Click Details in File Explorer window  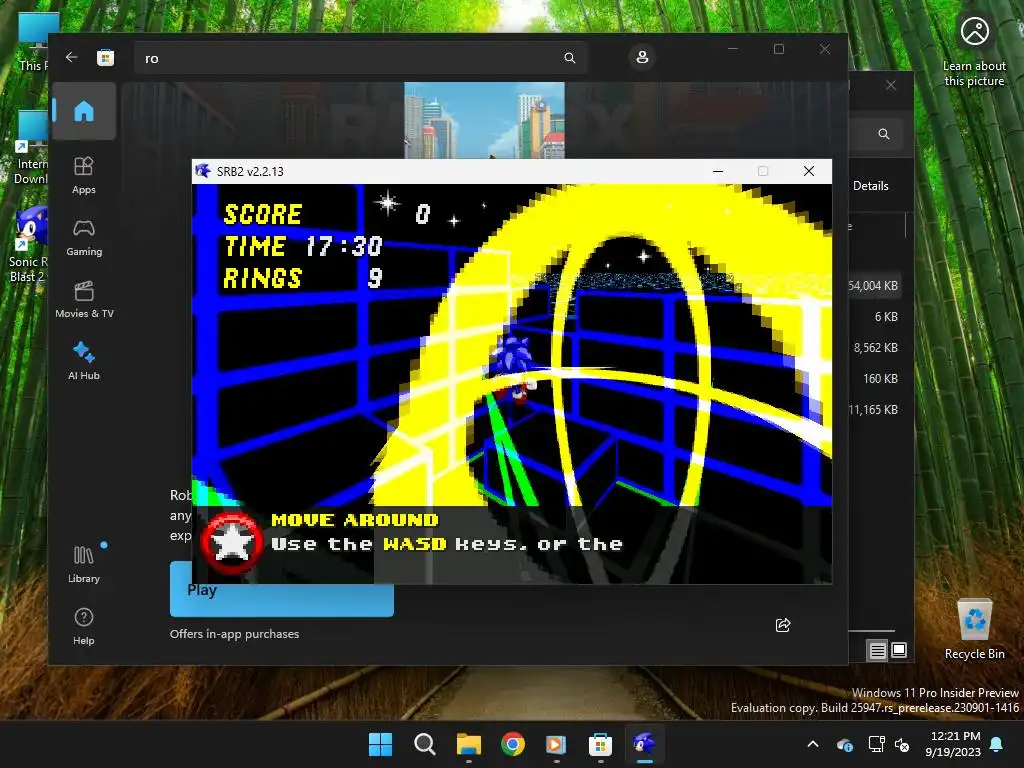[x=871, y=186]
